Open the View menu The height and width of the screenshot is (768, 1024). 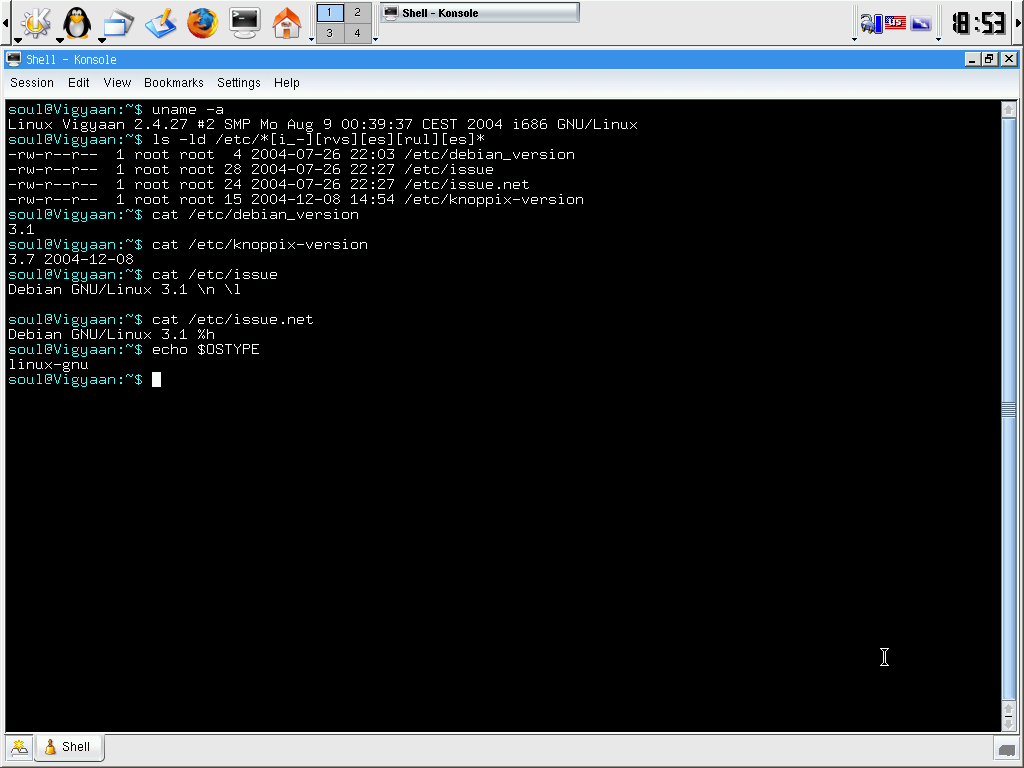117,83
